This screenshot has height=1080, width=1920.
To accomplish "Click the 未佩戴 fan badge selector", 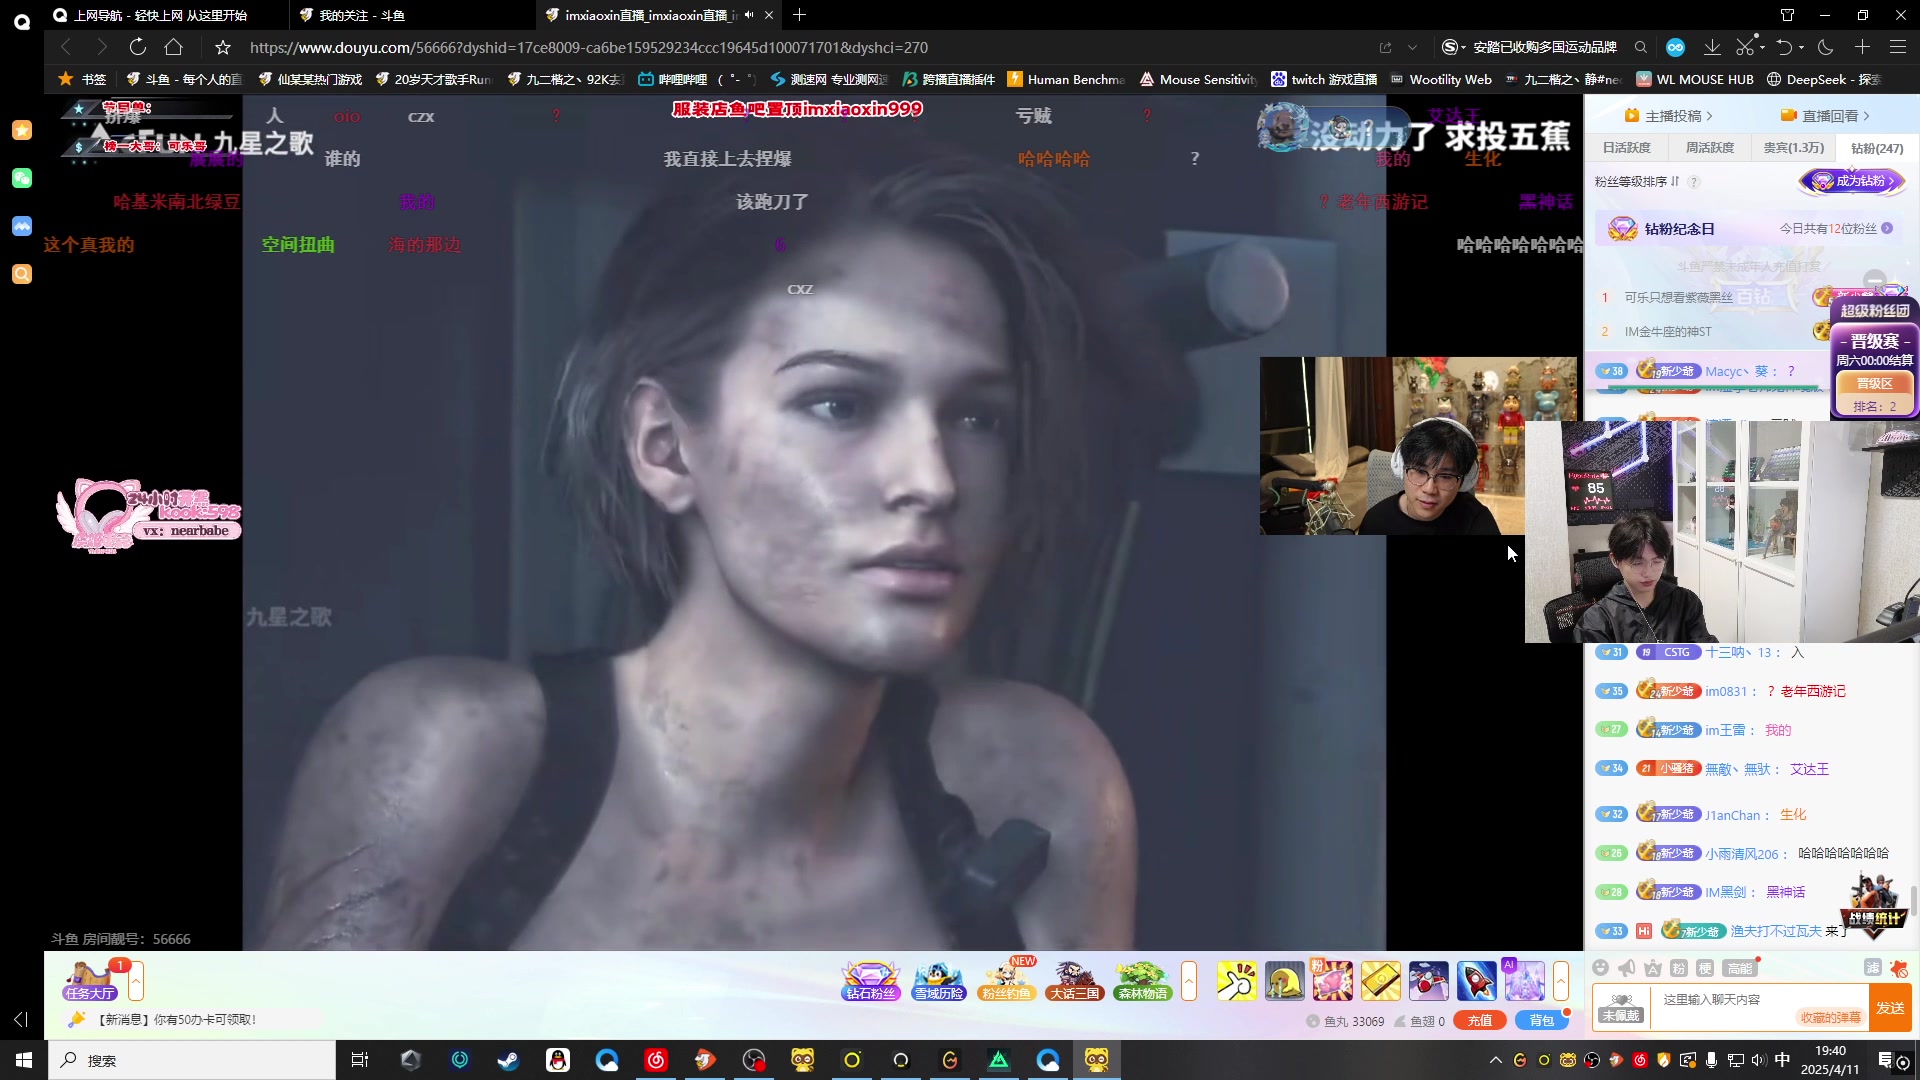I will 1620,1008.
